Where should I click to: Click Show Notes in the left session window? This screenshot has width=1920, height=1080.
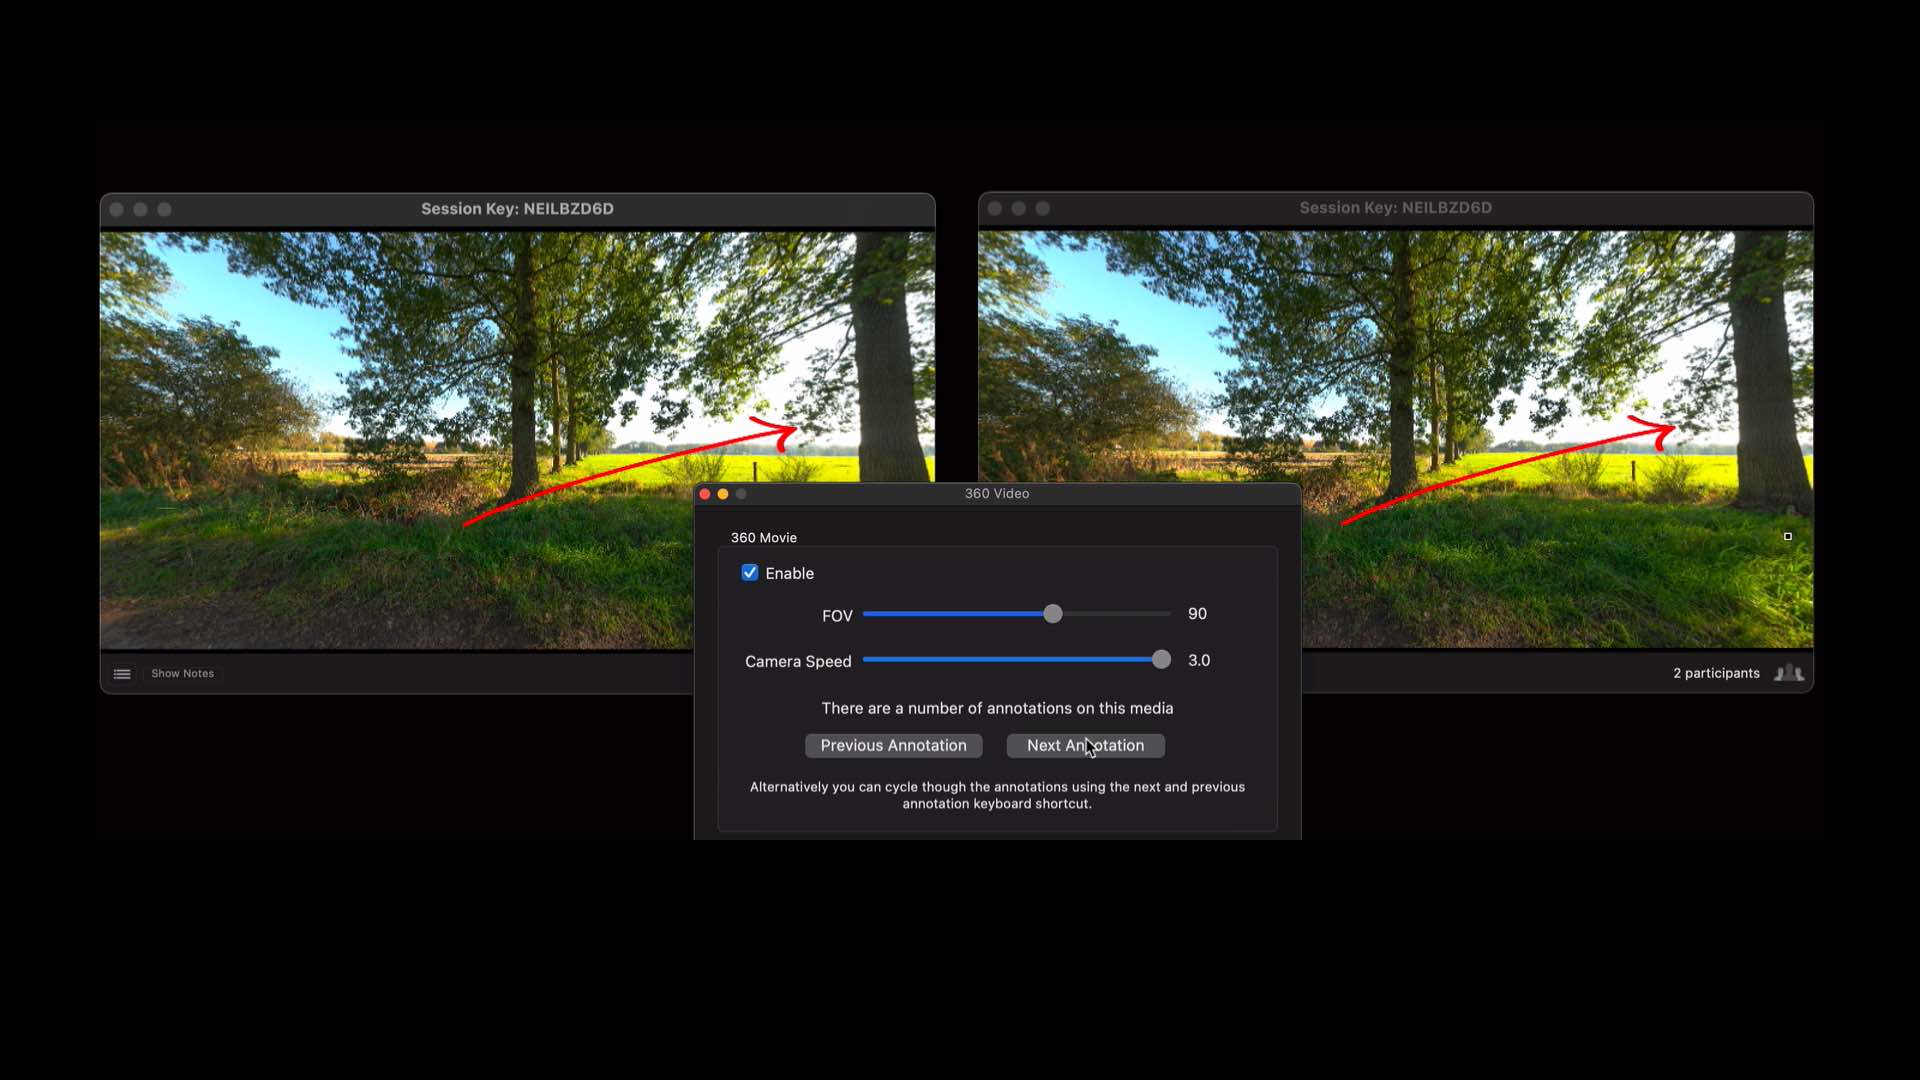(x=182, y=674)
